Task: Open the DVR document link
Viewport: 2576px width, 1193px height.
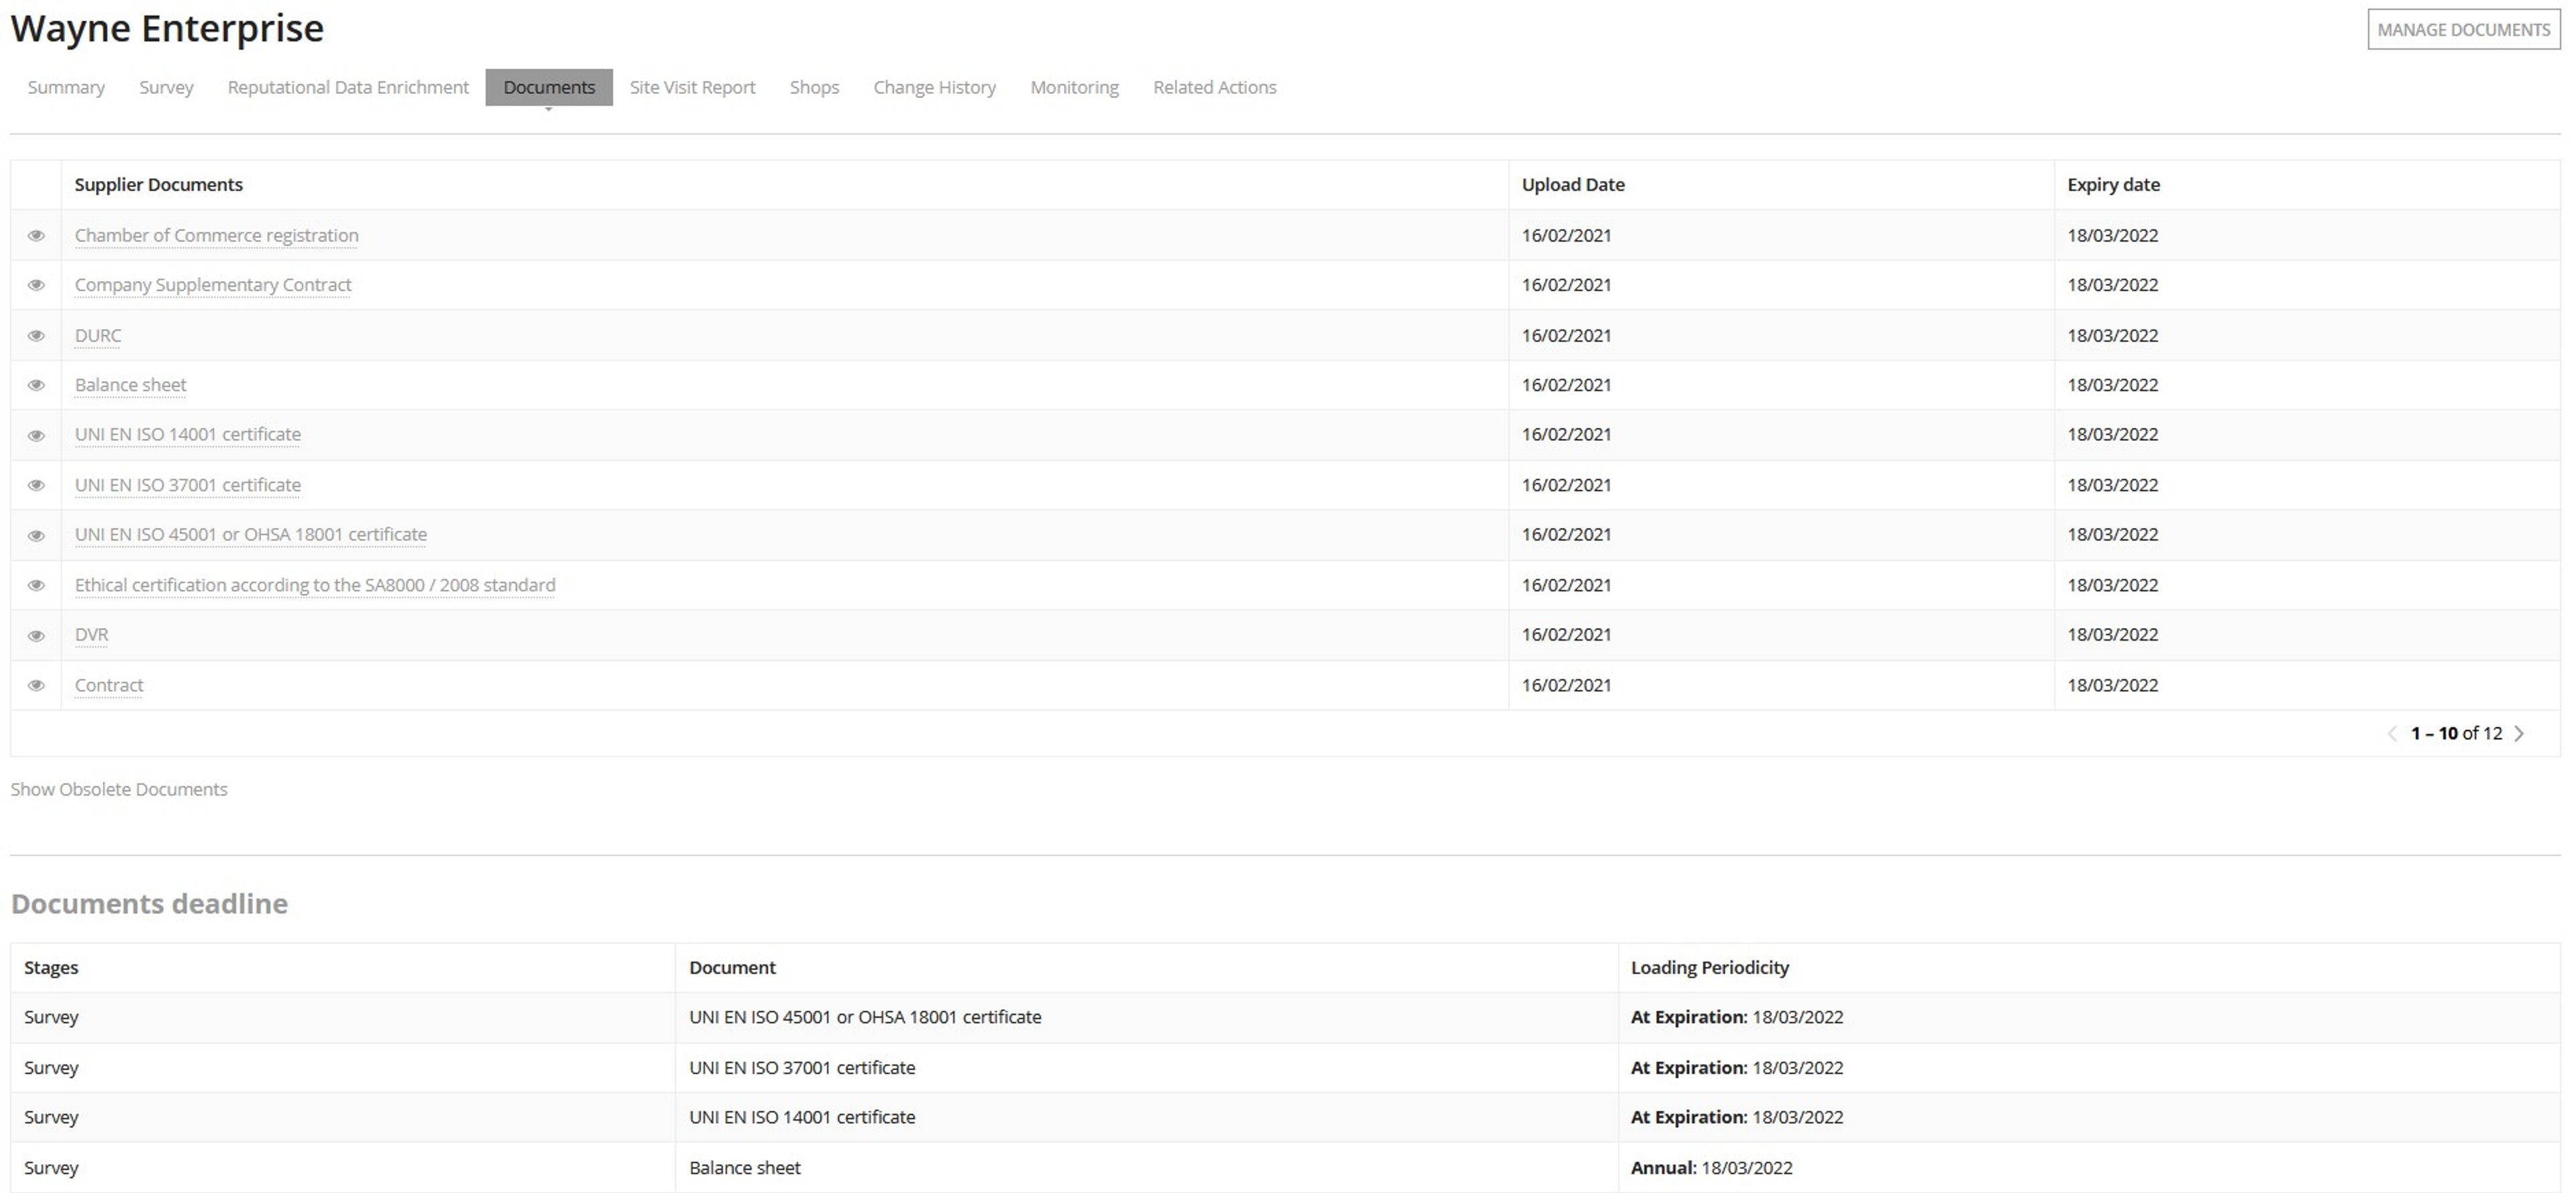Action: pyautogui.click(x=92, y=634)
